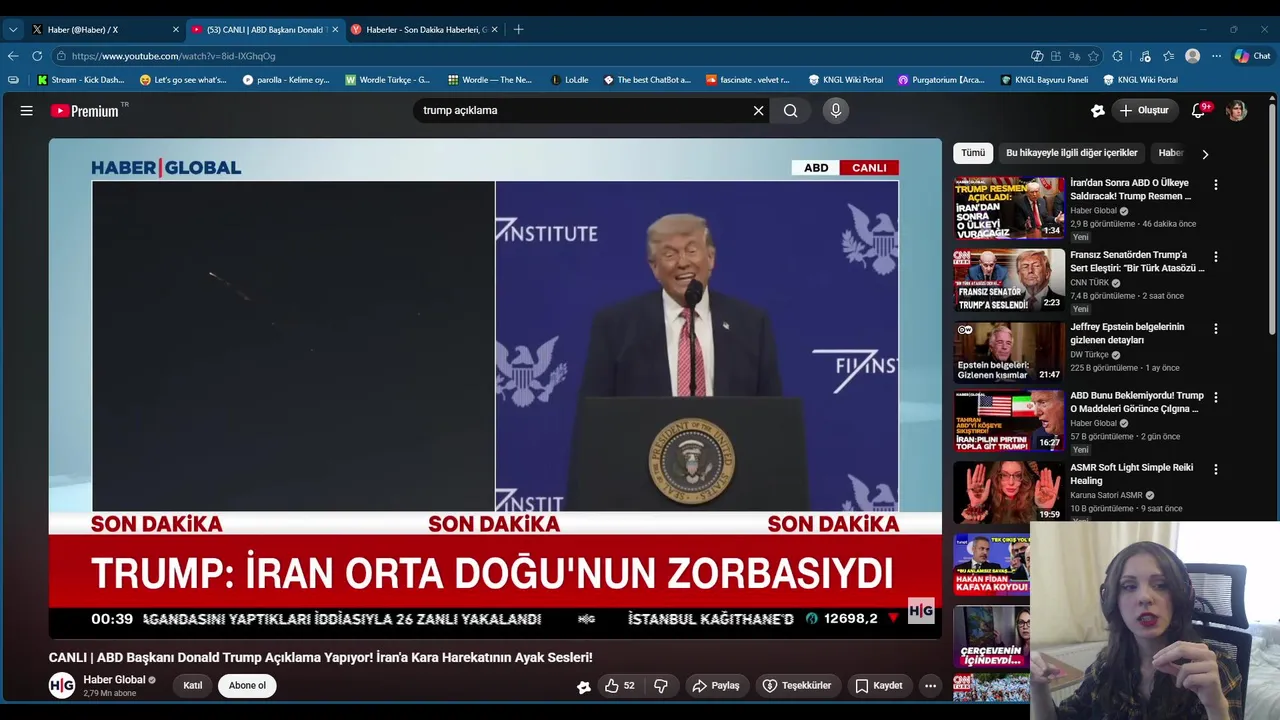Open the tab search dropdown arrow

coord(13,29)
